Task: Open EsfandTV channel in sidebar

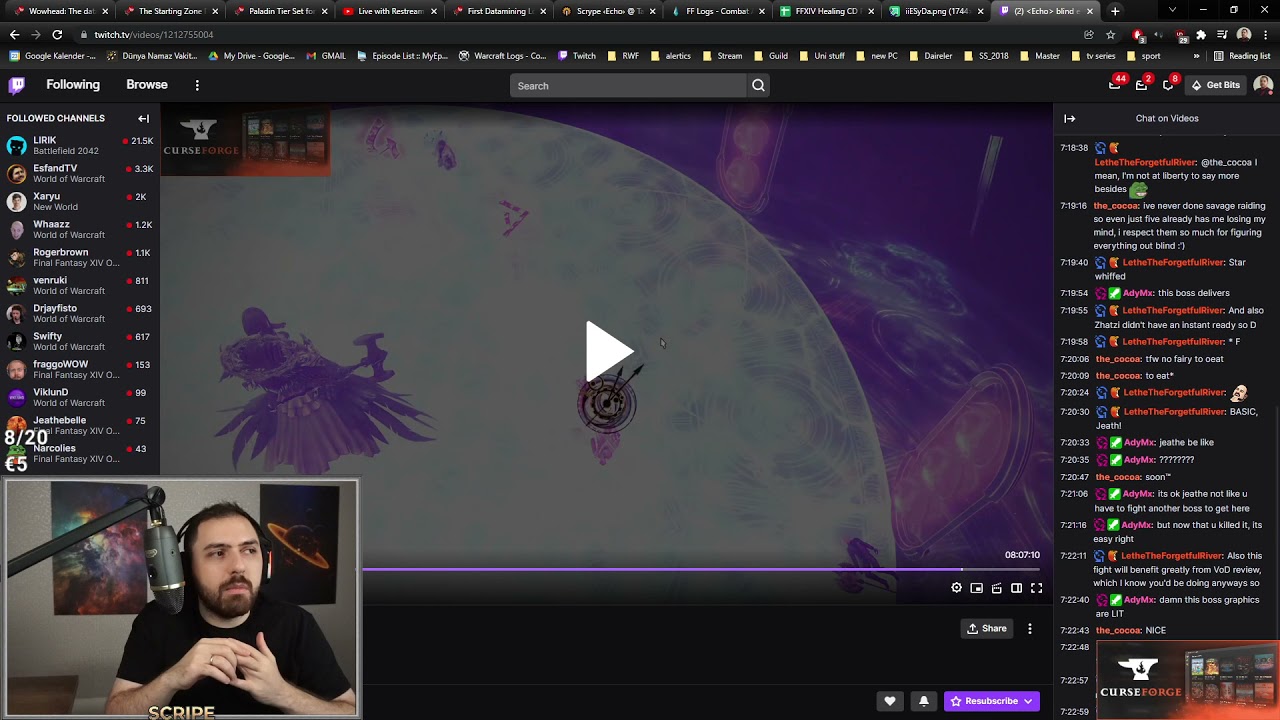Action: 79,174
